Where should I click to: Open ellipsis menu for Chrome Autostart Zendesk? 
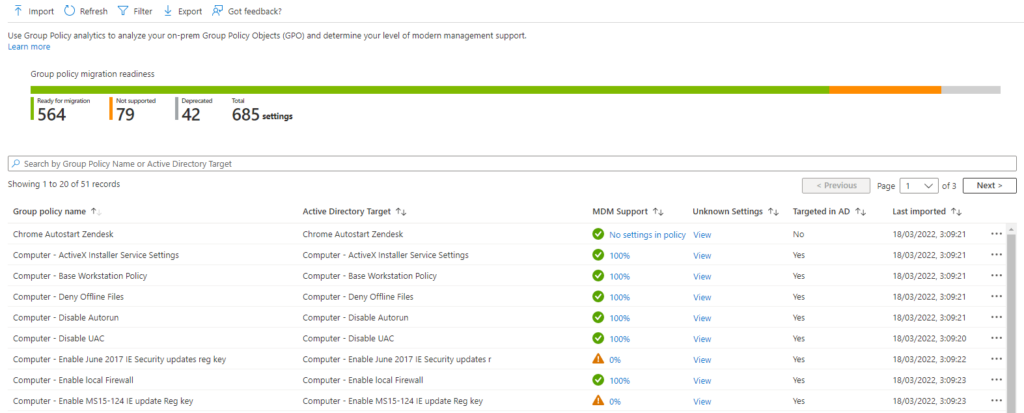(x=996, y=233)
